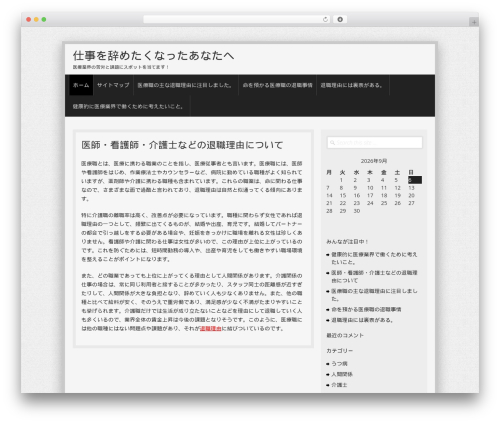Screen dimensions: 500x423
Task: Click the article heading 医師・看護師・介護士などの退職理由について
Action: tap(182, 145)
